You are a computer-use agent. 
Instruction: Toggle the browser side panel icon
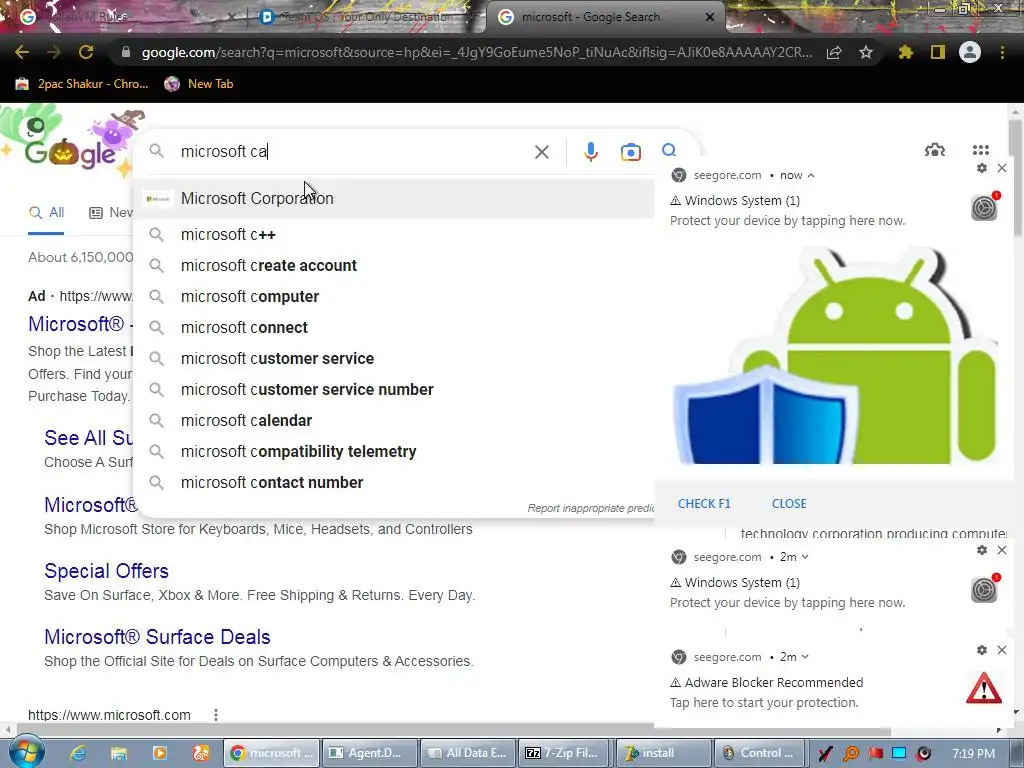(x=938, y=52)
